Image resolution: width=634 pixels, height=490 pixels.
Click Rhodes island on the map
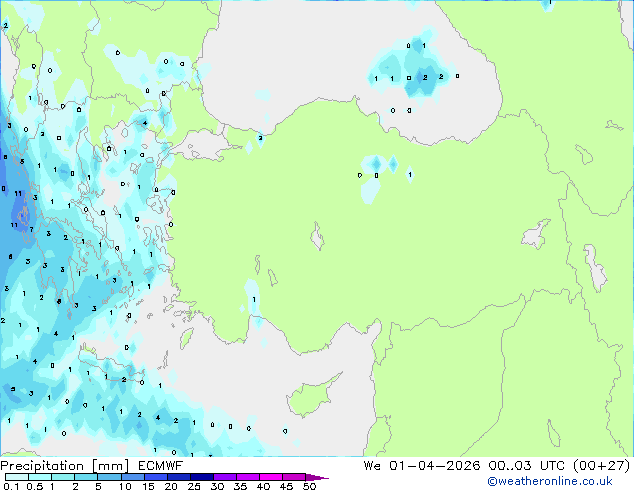[186, 338]
